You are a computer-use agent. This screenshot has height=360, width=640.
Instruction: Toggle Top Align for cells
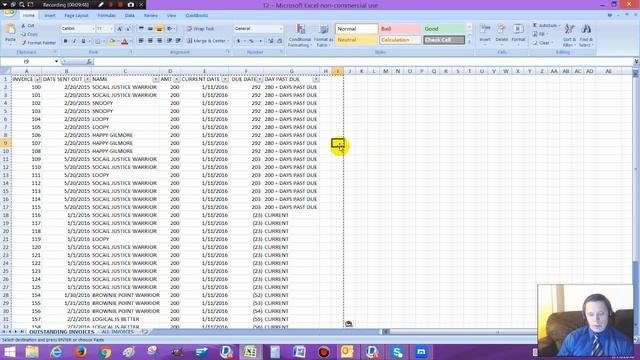[x=141, y=29]
